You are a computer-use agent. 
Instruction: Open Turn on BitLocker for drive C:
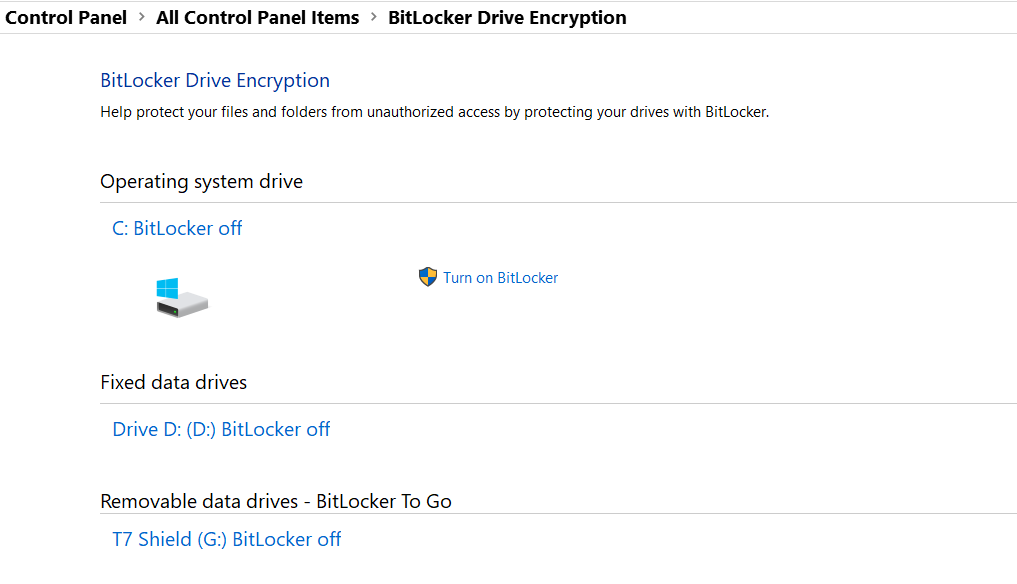coord(500,277)
